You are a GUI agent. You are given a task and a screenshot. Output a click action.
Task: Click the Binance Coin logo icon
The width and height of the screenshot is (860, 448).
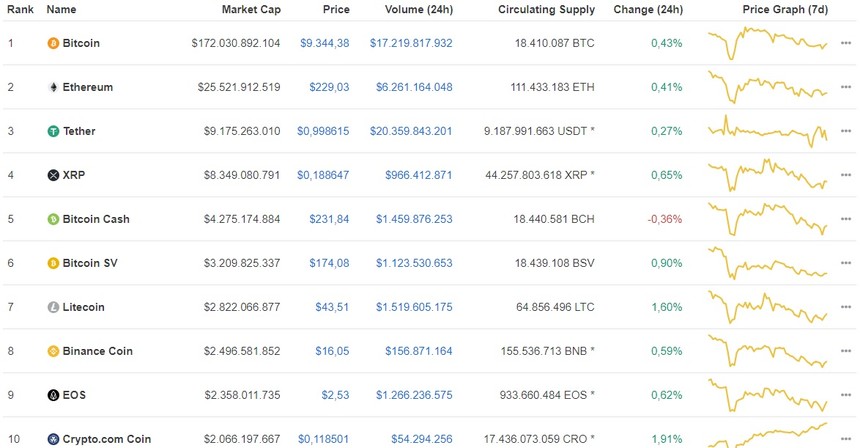[53, 351]
